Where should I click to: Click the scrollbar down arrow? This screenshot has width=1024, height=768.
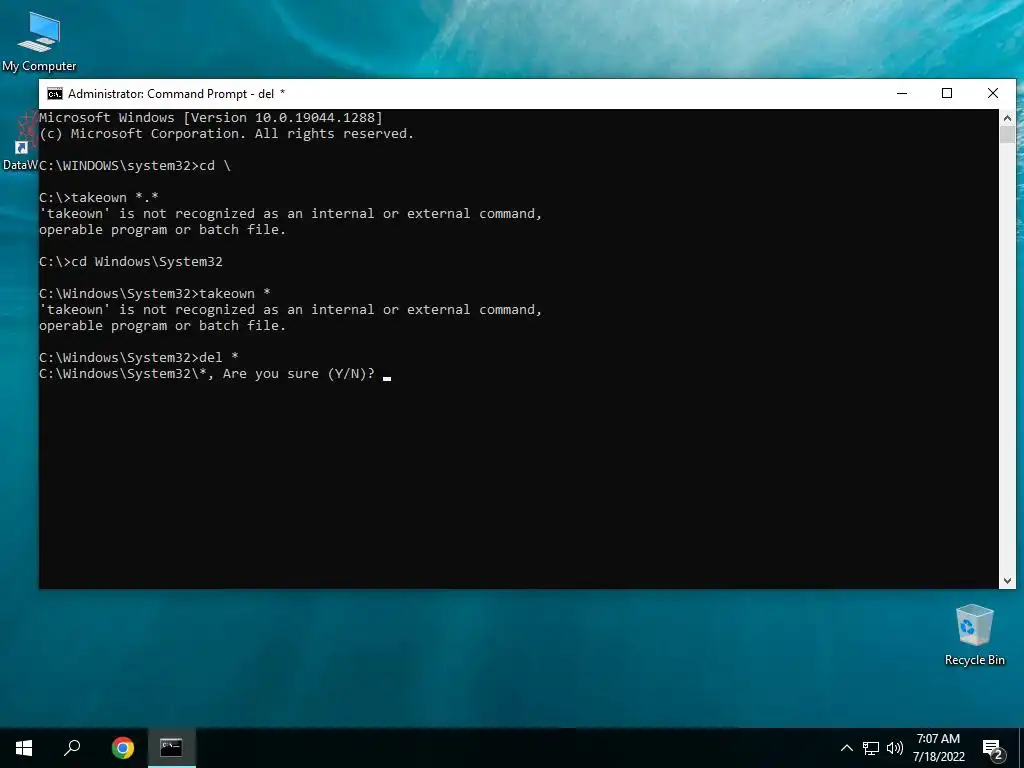[1007, 580]
